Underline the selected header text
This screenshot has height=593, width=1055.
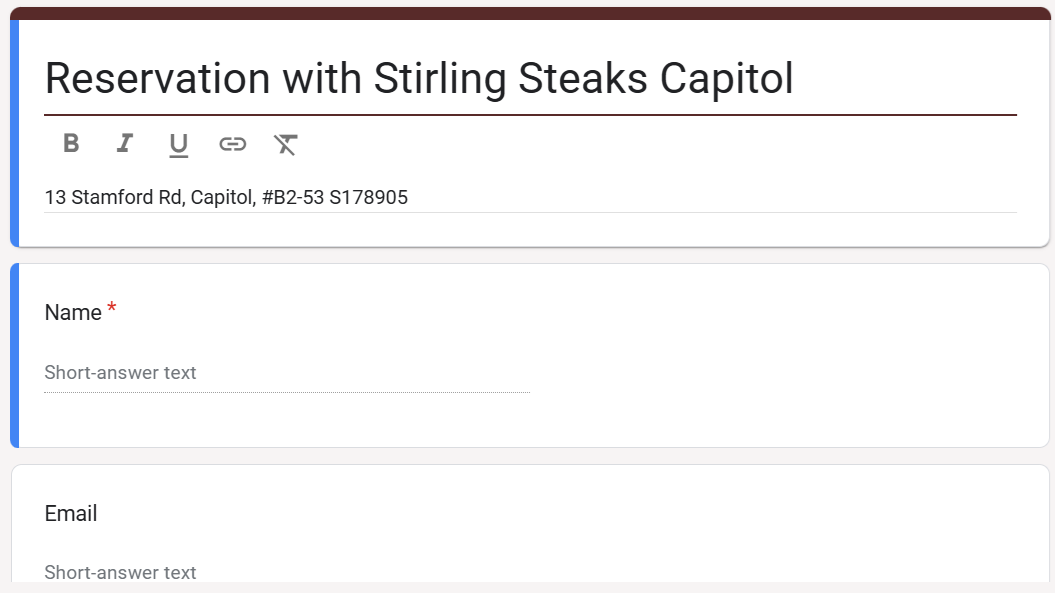[178, 145]
